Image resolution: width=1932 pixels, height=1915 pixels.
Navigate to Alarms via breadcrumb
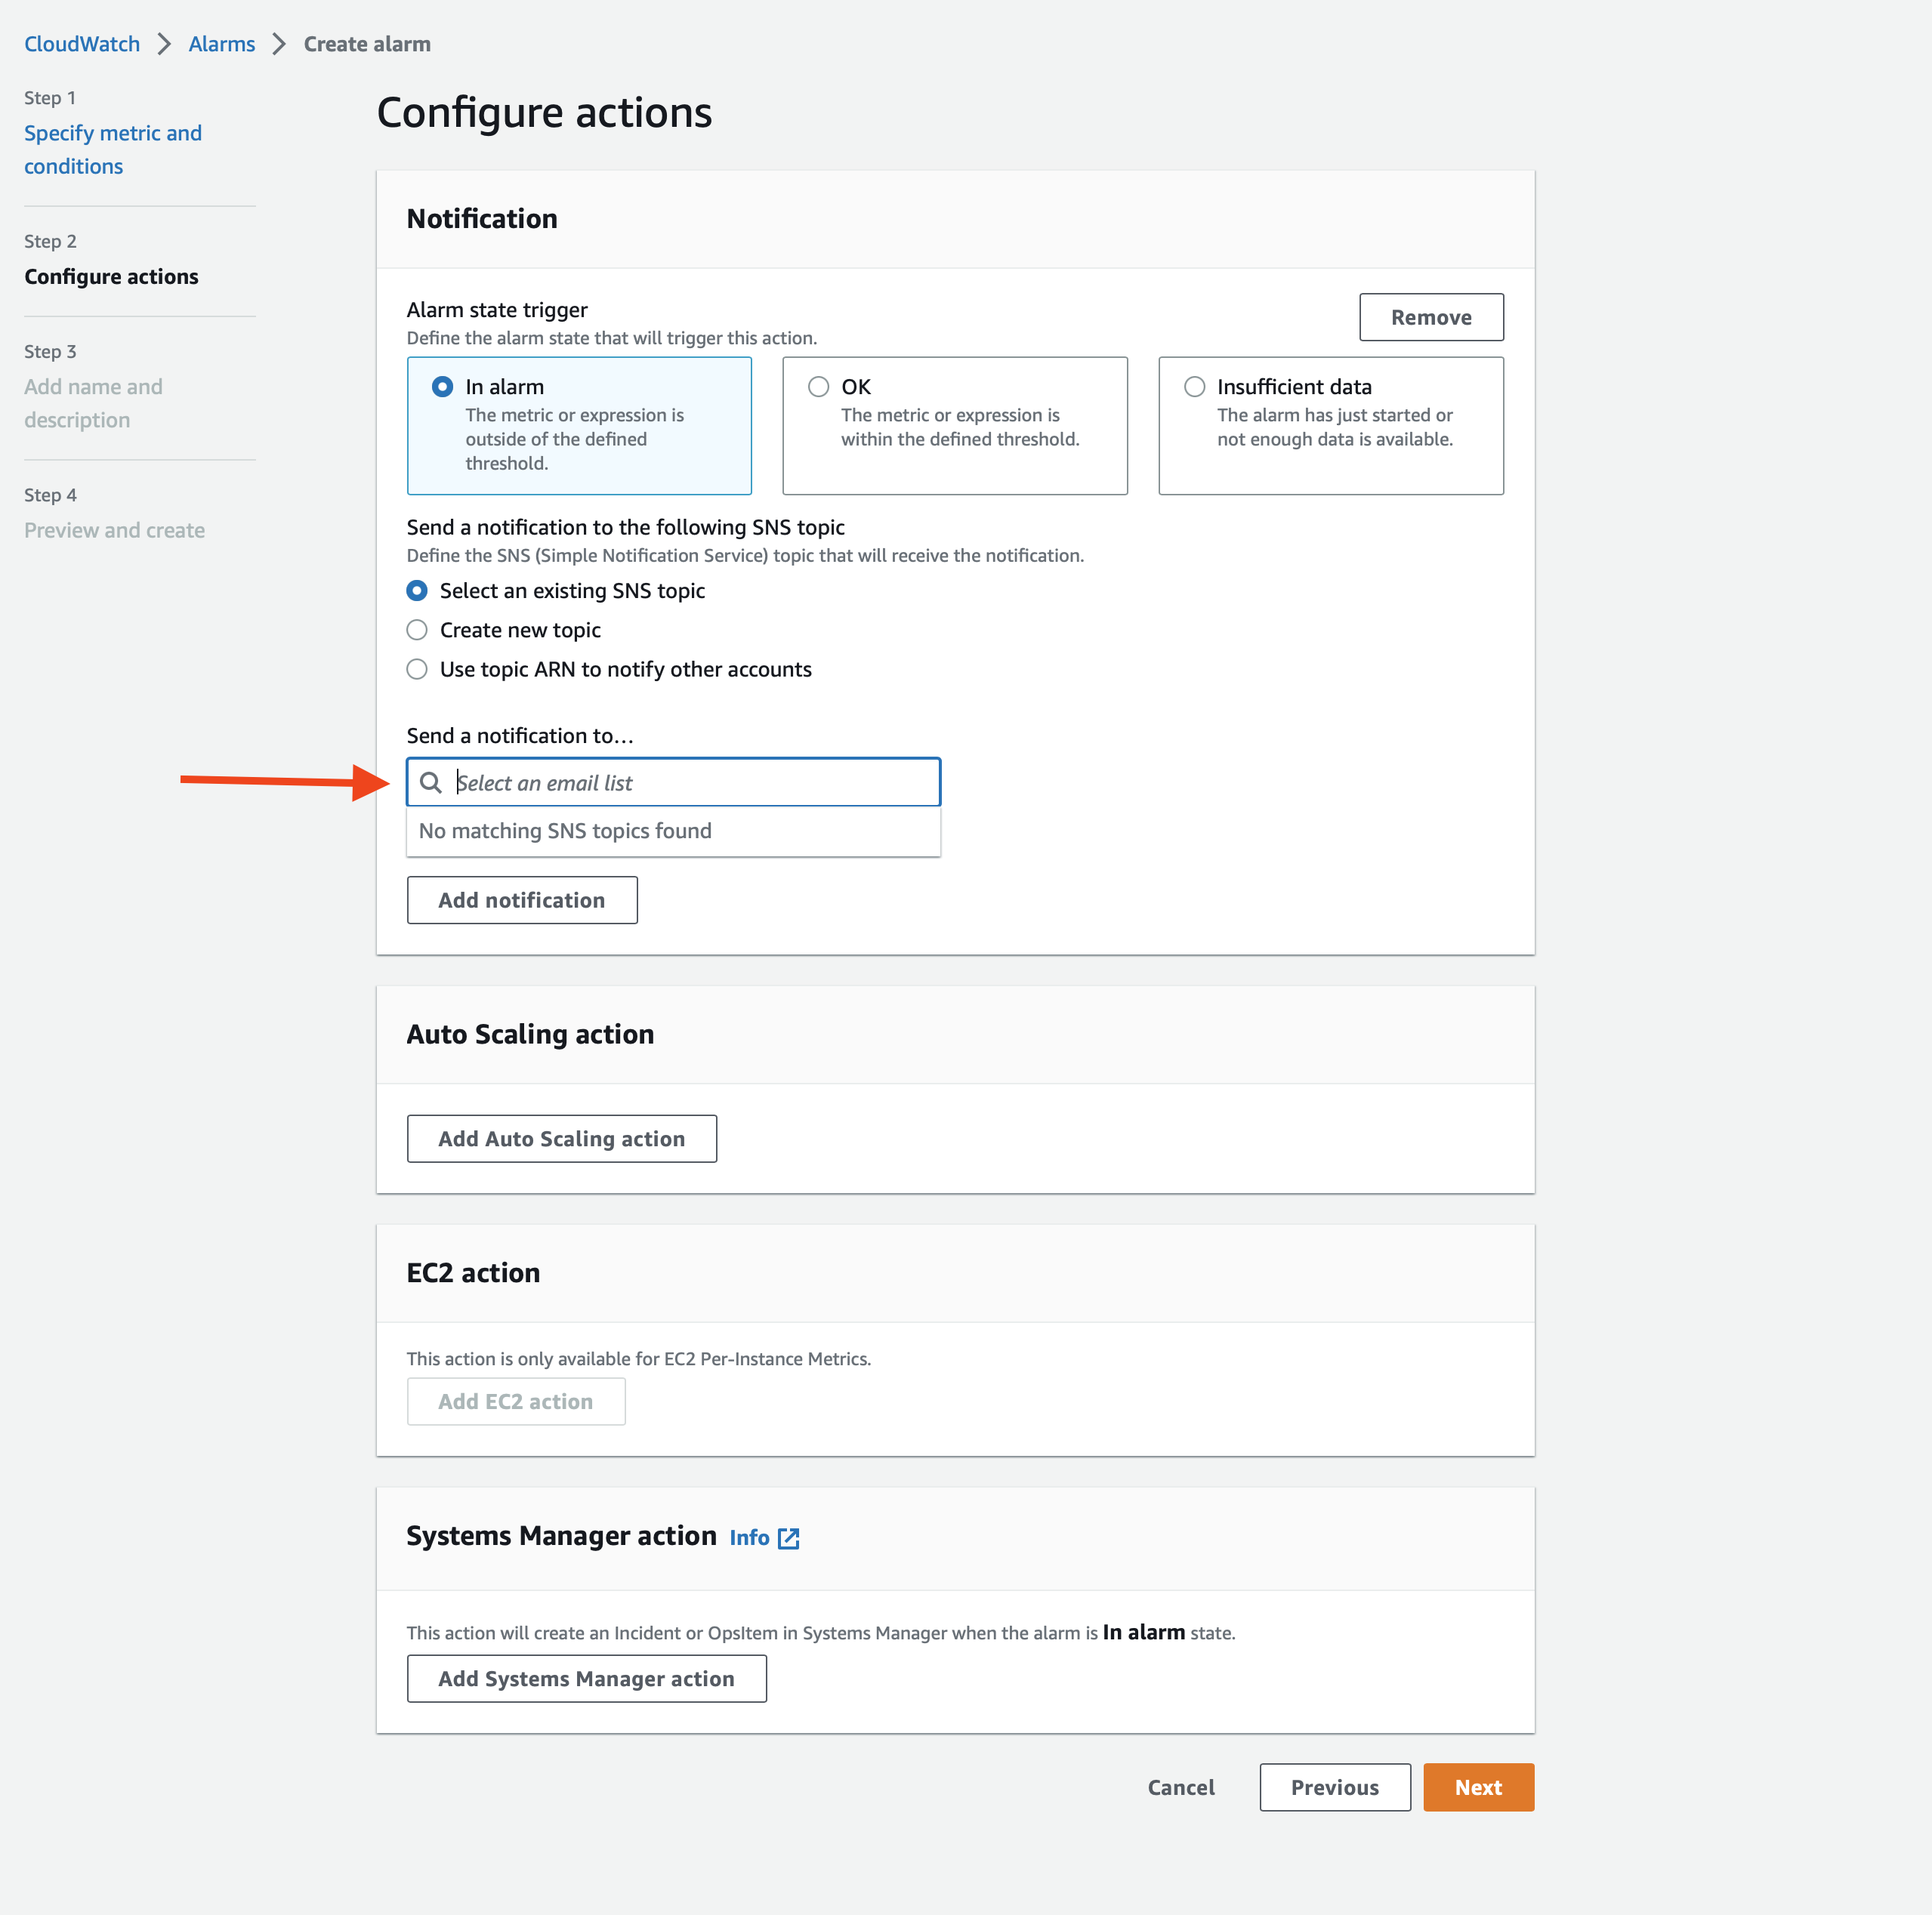pyautogui.click(x=221, y=43)
